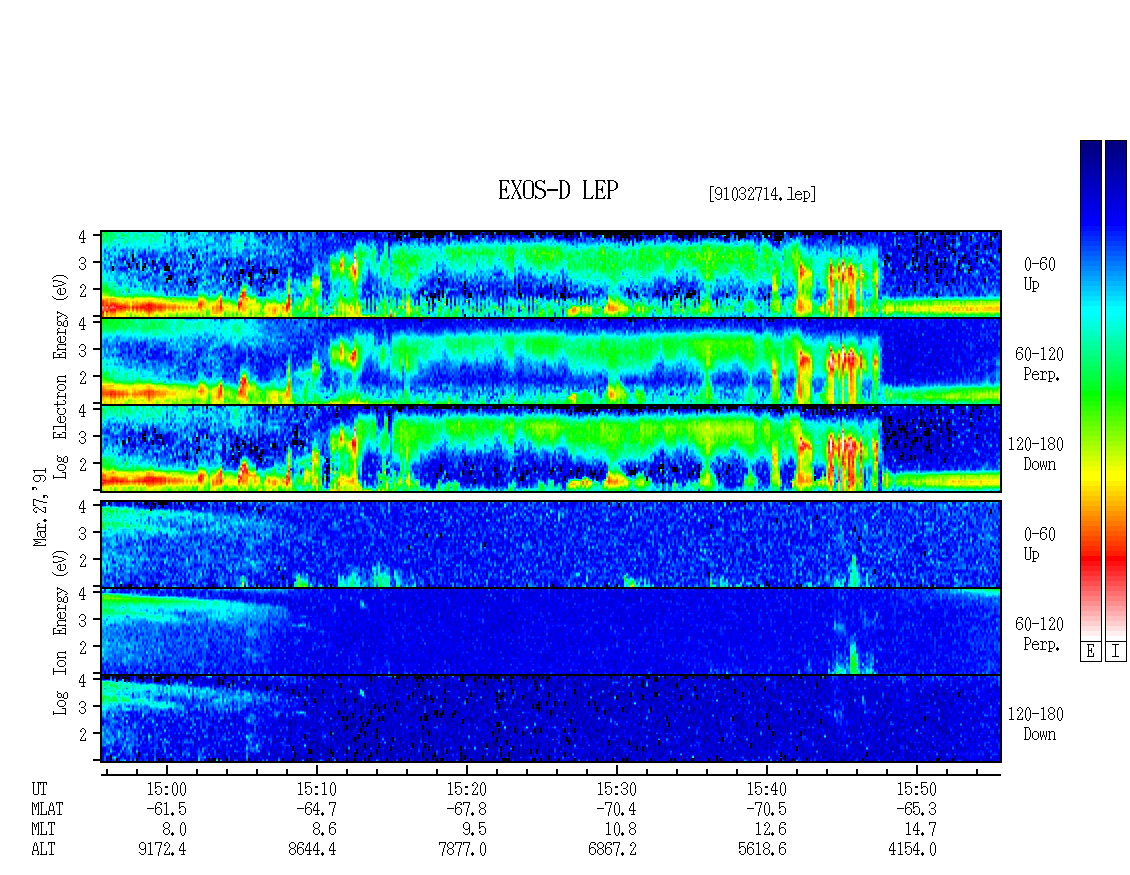Viewport: 1130px width, 875px height.
Task: Click the ALT value "4154.0"
Action: (x=912, y=850)
